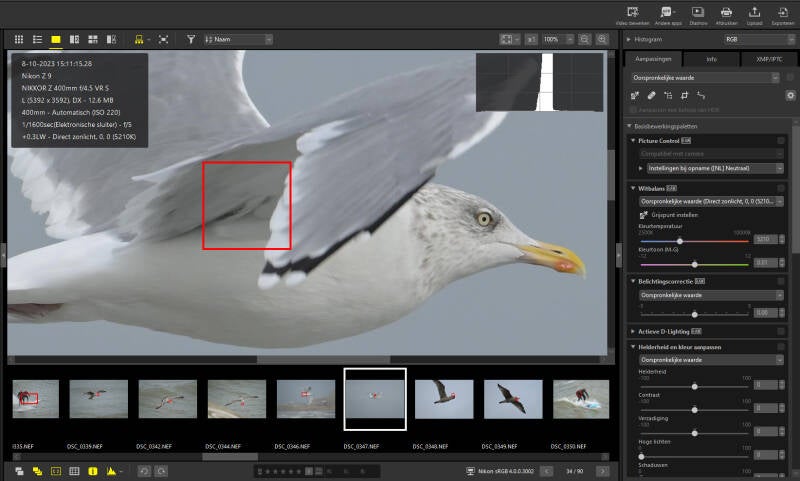
Task: Switch to thumbnail list view
Action: pos(37,39)
